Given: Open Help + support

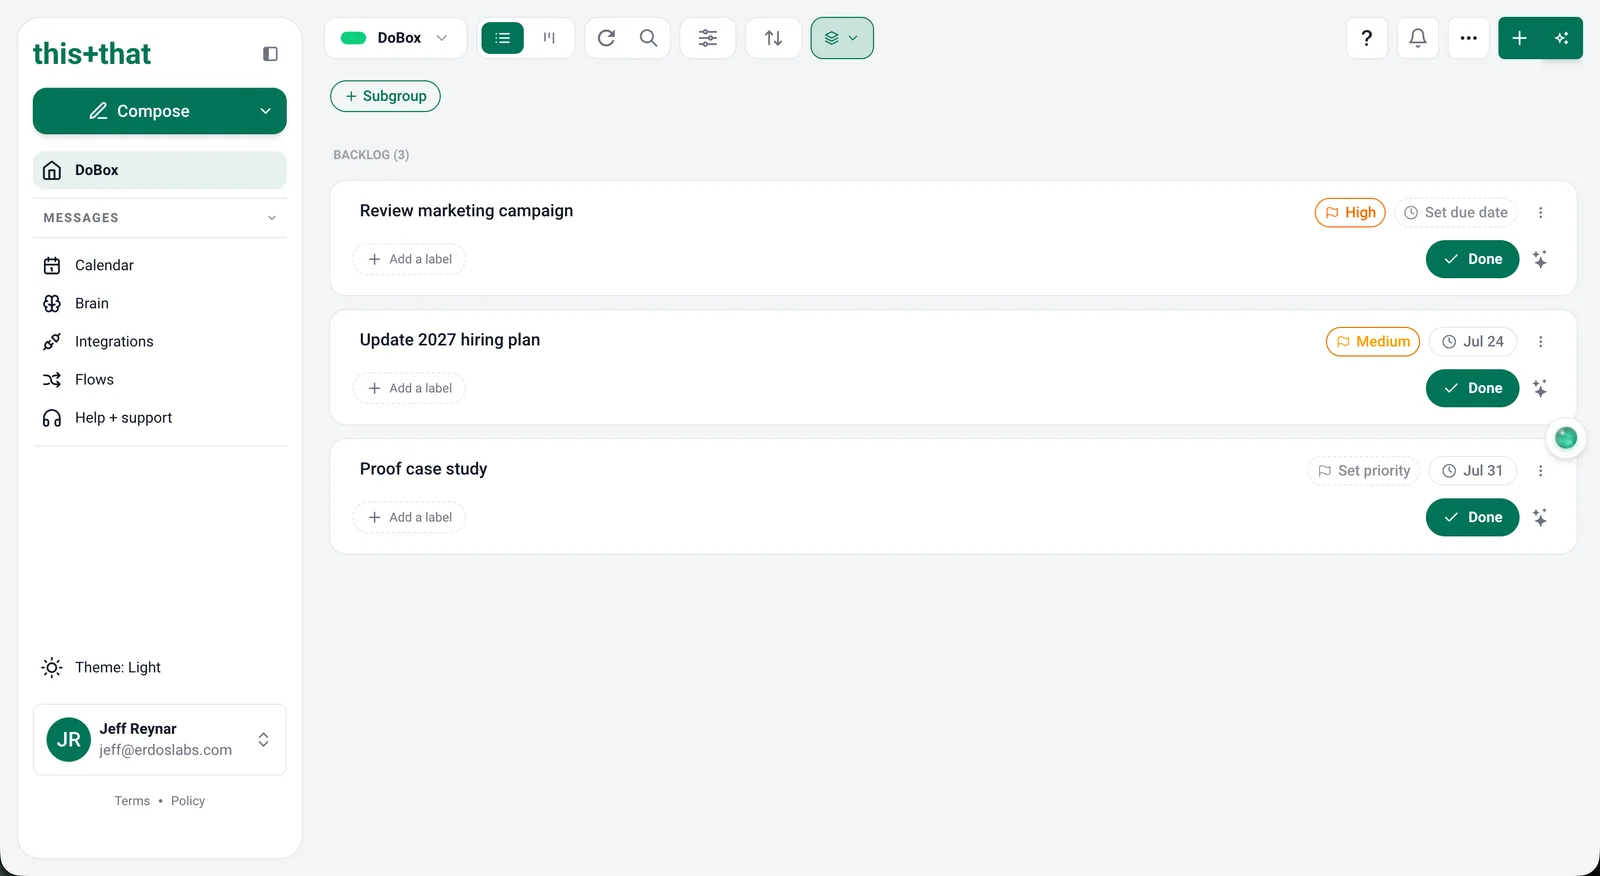Looking at the screenshot, I should [x=160, y=417].
